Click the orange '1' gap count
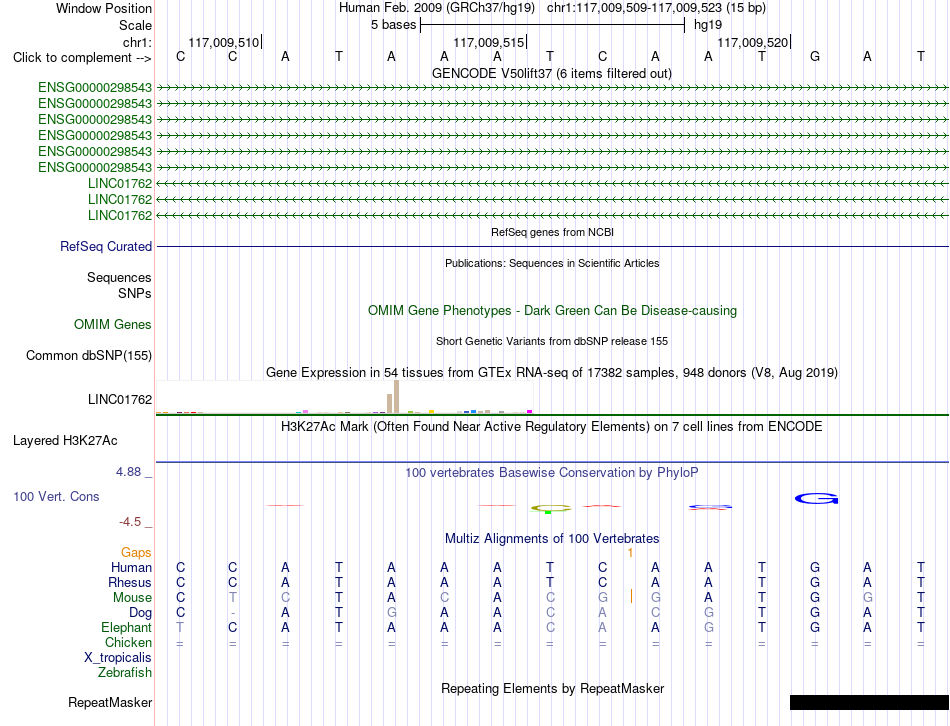The width and height of the screenshot is (950, 726). (x=630, y=553)
